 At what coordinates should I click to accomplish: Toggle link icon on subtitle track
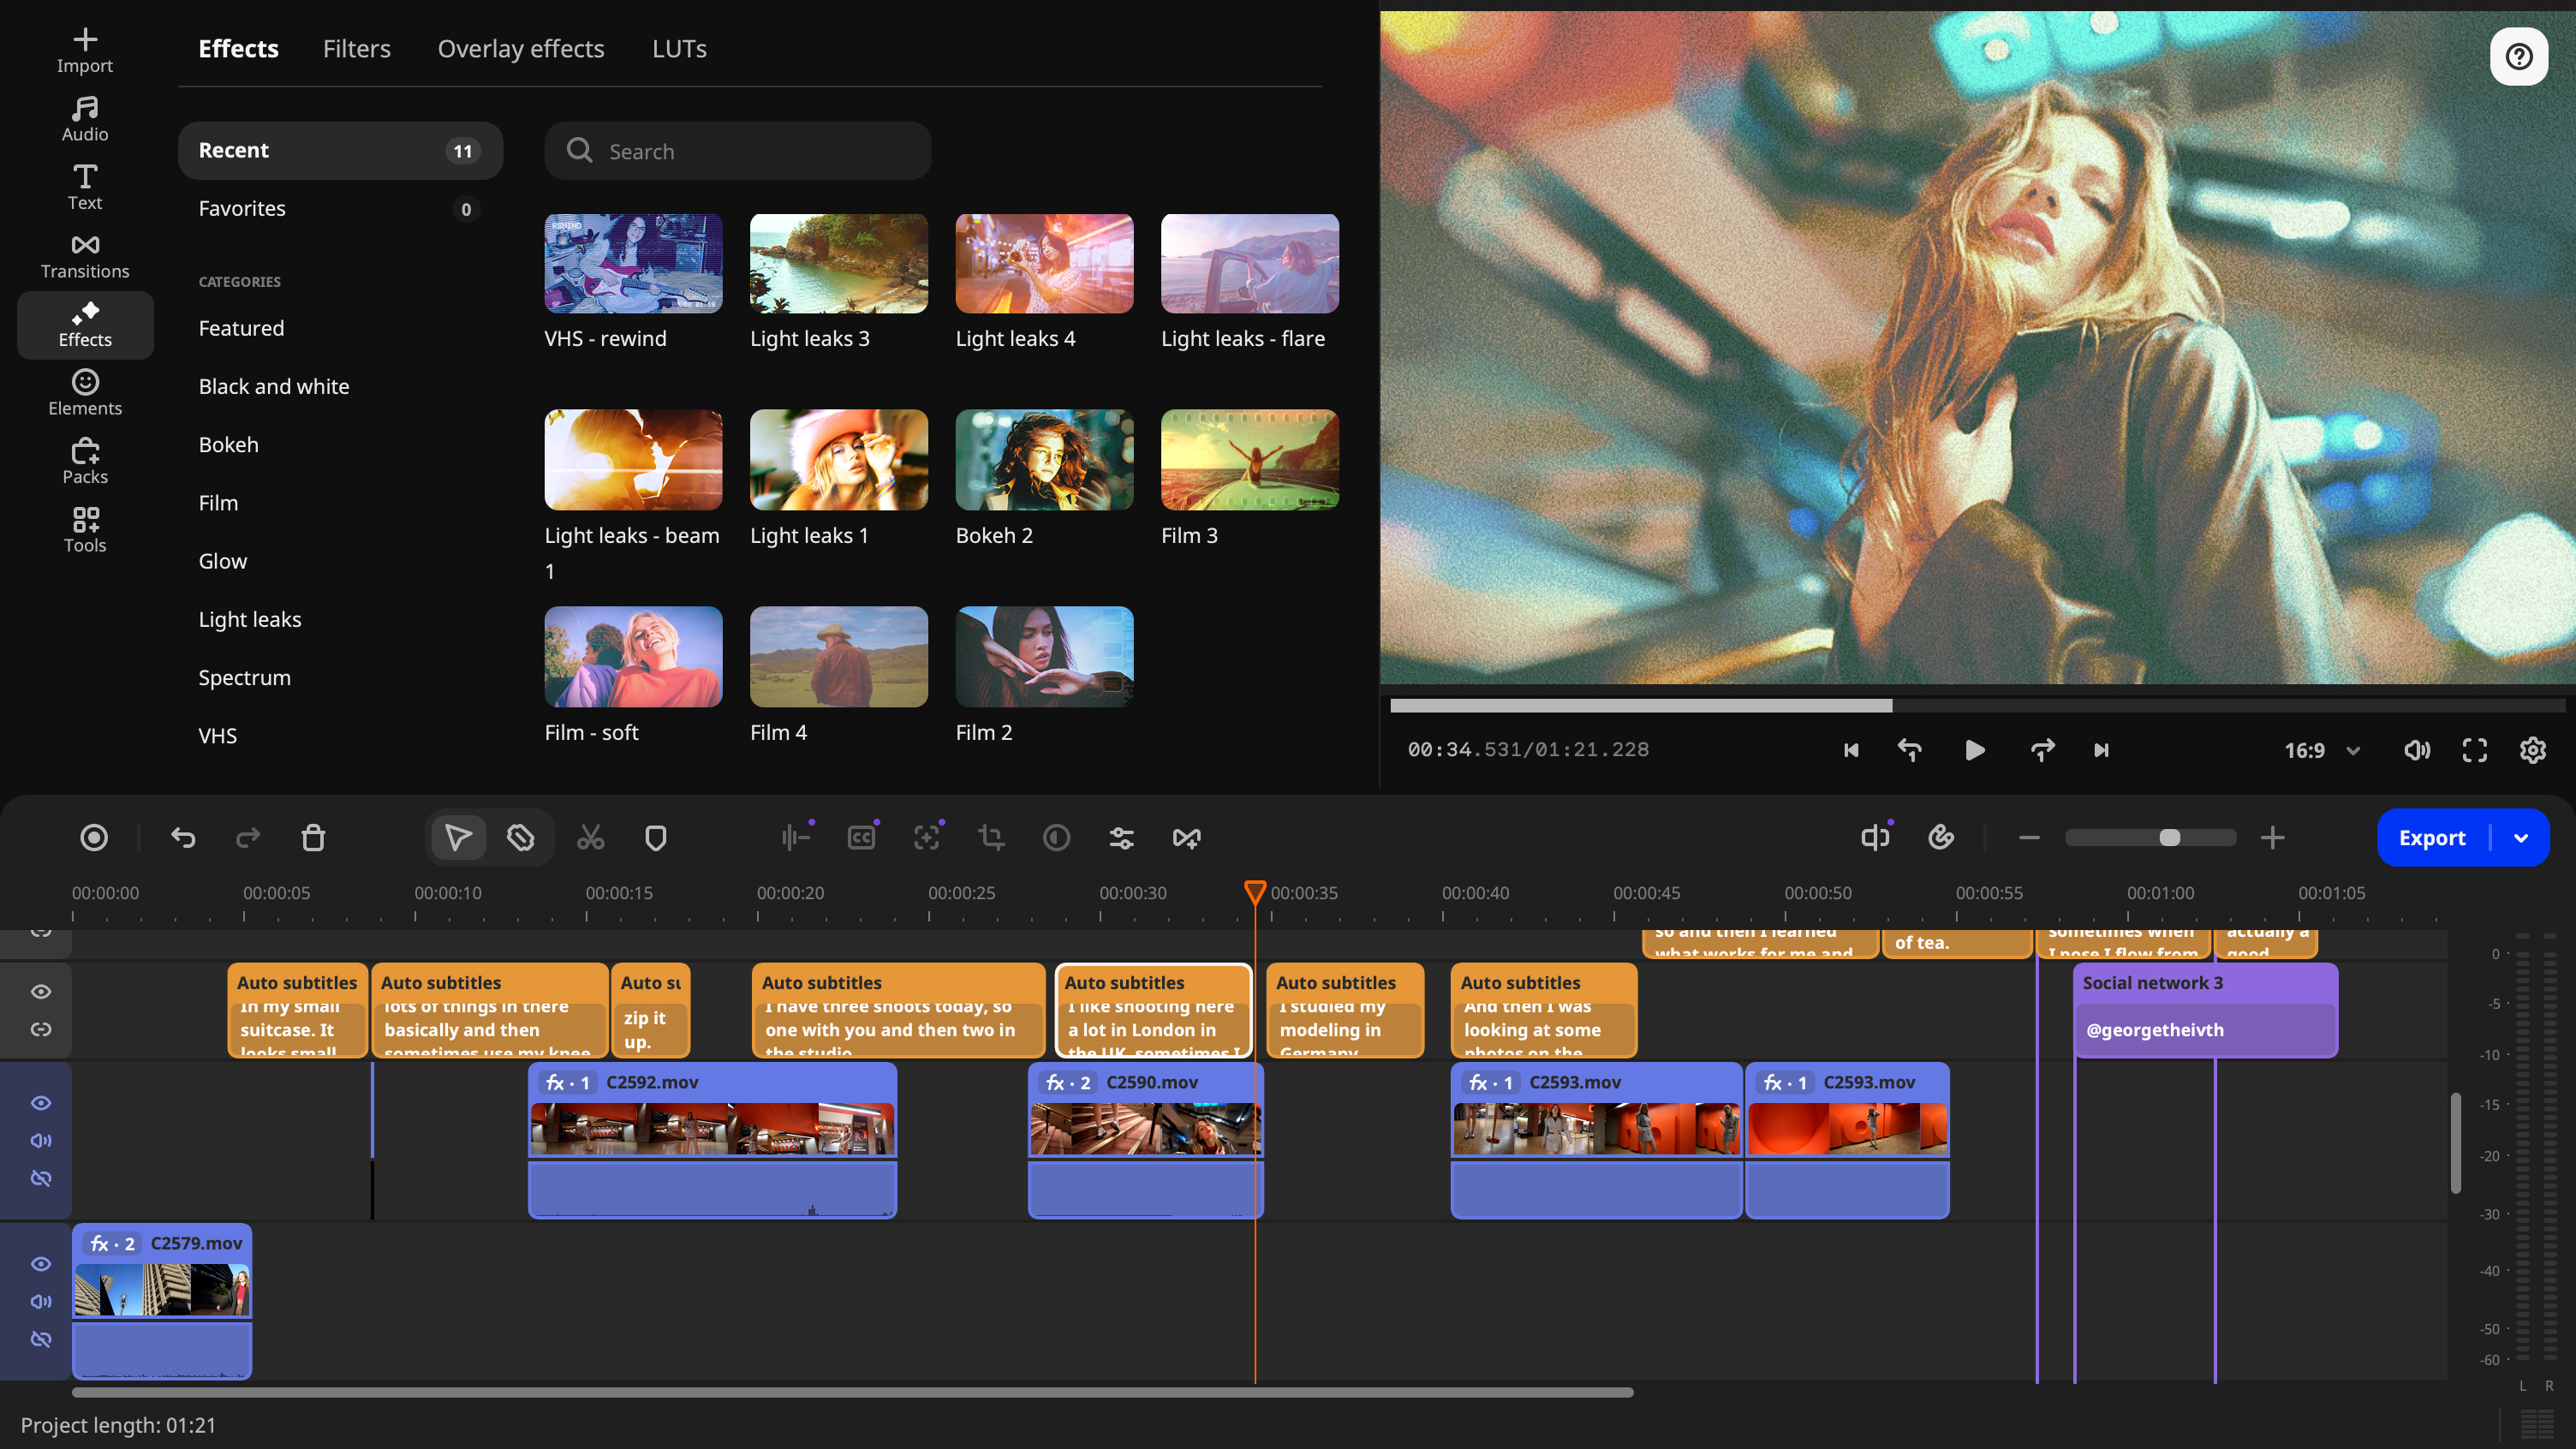pos(41,1029)
